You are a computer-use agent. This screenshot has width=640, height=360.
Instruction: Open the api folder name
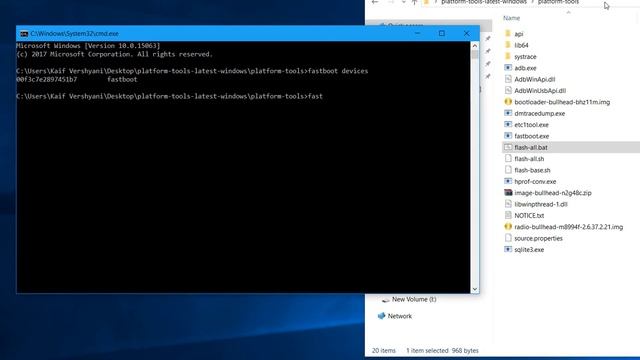(519, 34)
